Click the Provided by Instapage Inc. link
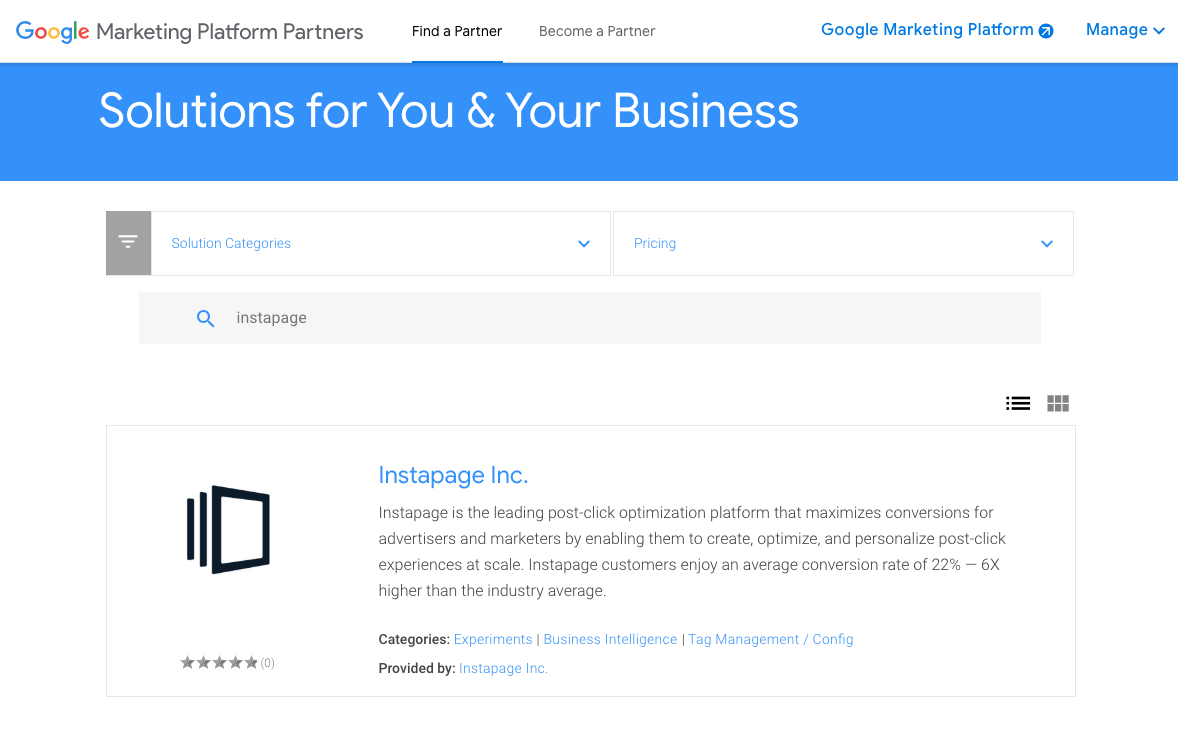This screenshot has height=733, width=1178. (x=503, y=668)
